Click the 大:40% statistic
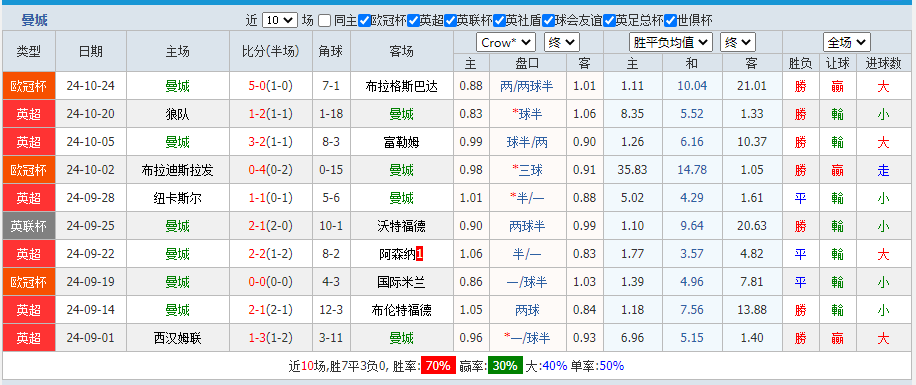916x385 pixels. click(546, 366)
